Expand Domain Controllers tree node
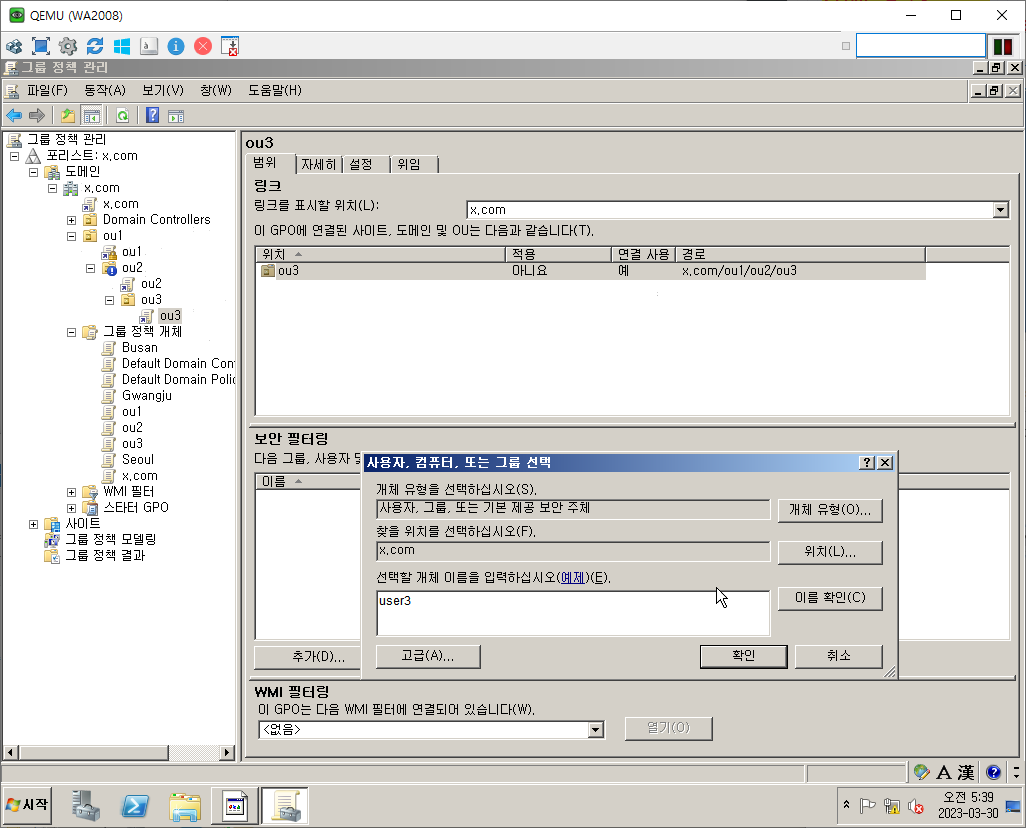1026x828 pixels. tap(71, 220)
